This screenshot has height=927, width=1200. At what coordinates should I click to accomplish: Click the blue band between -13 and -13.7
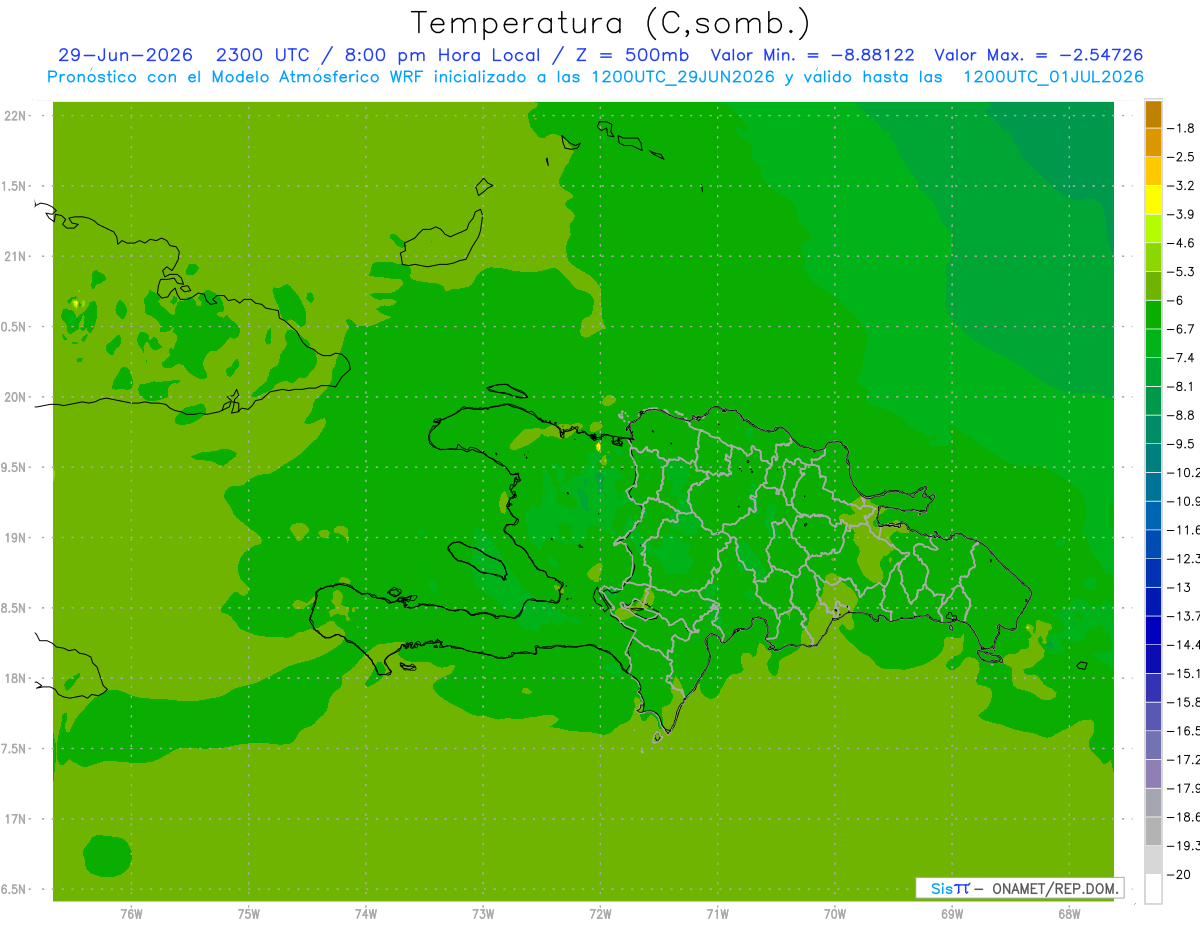pyautogui.click(x=1153, y=602)
